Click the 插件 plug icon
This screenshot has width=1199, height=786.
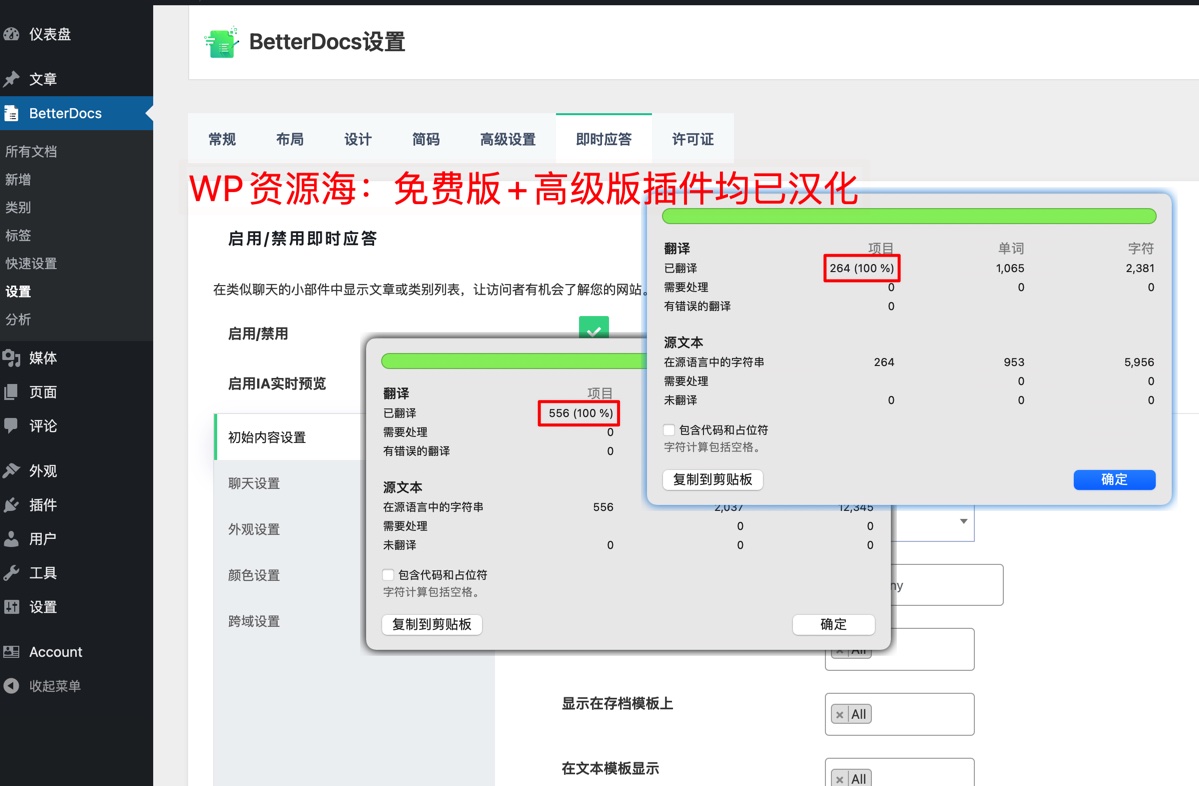pos(11,505)
